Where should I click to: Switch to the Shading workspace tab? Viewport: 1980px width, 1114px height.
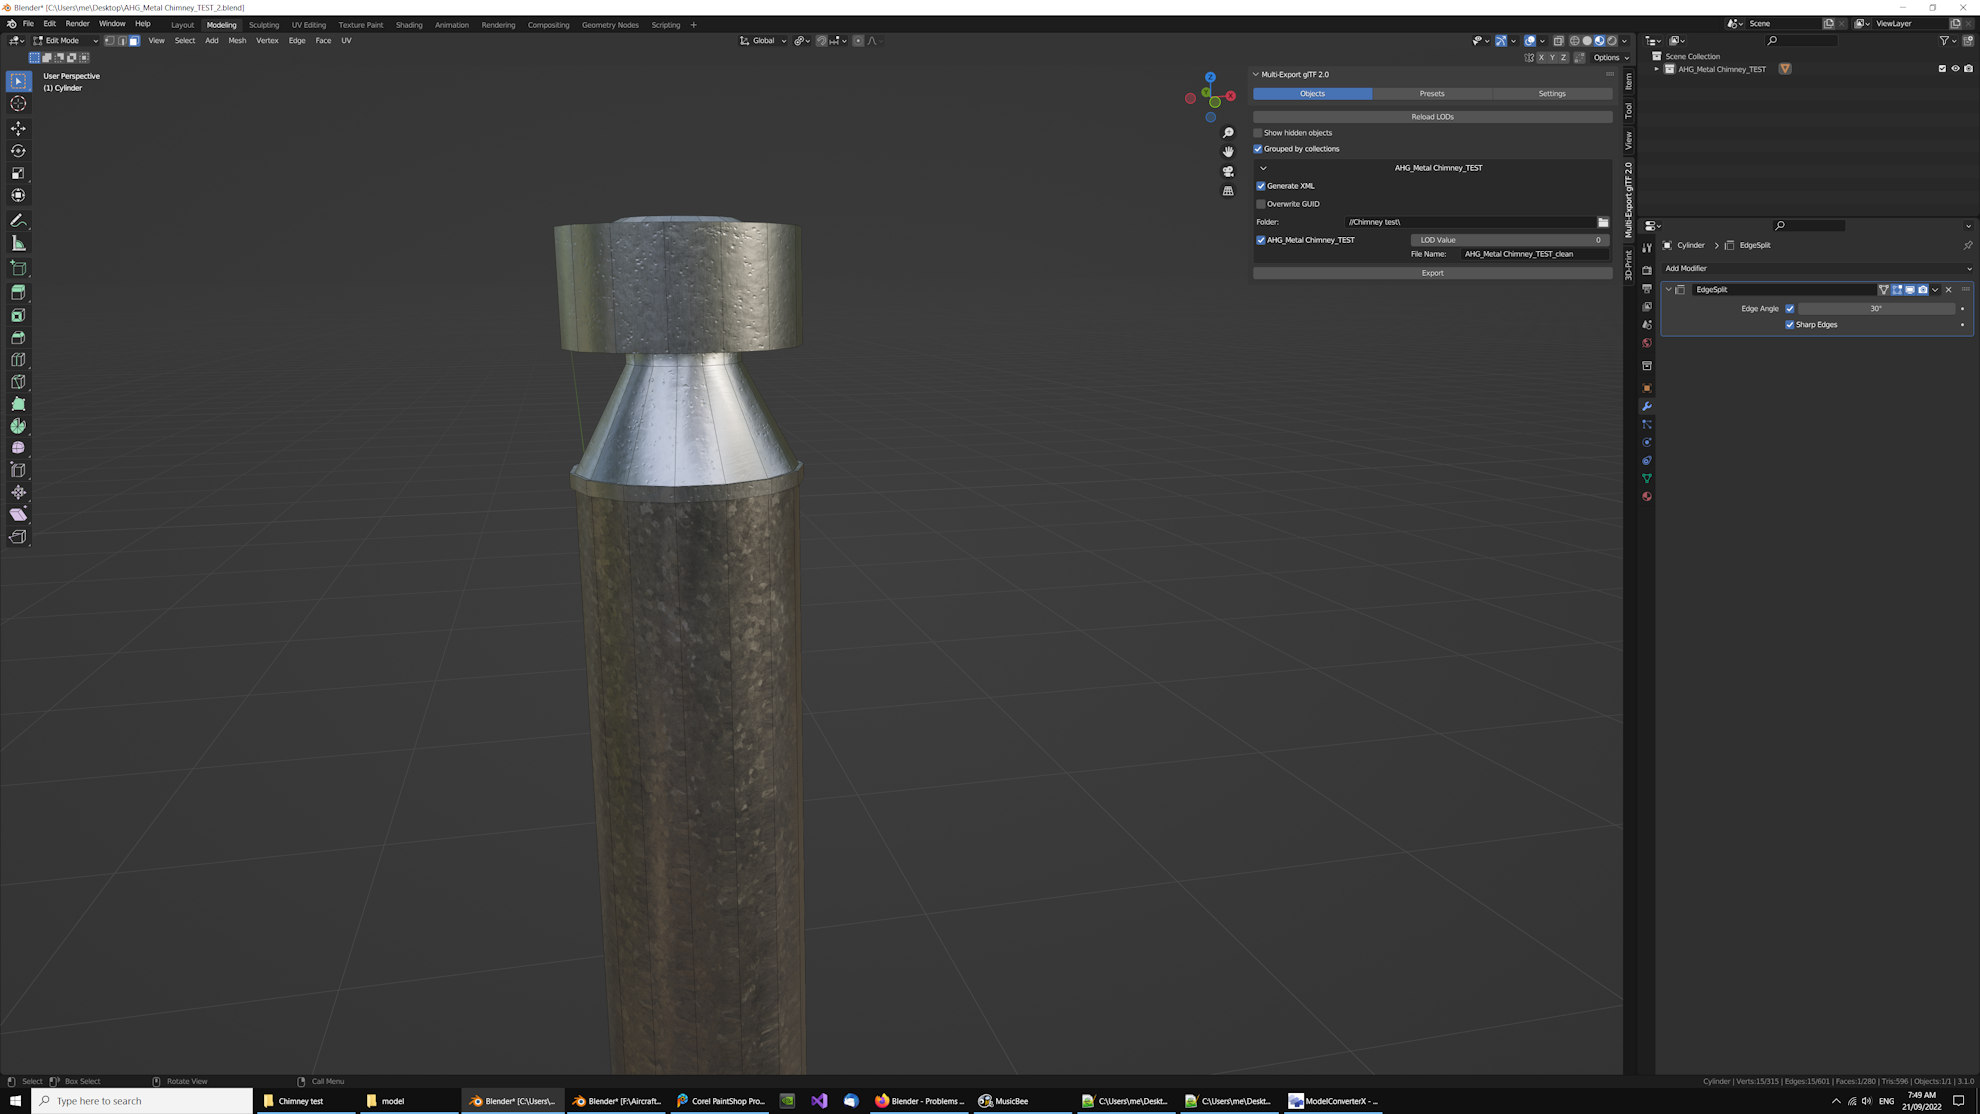click(x=409, y=25)
